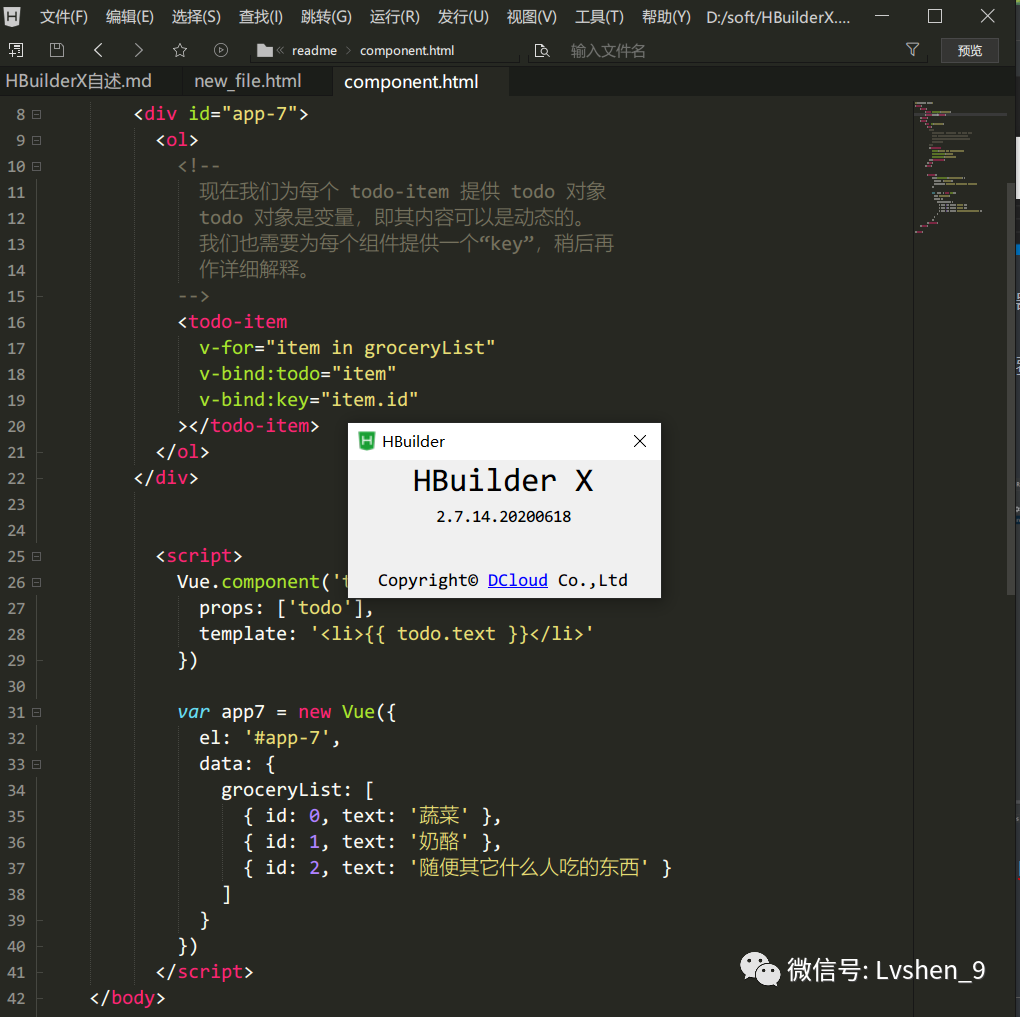Collapse the fold marker on line 9
Screen dimensions: 1020x1017
click(x=36, y=141)
